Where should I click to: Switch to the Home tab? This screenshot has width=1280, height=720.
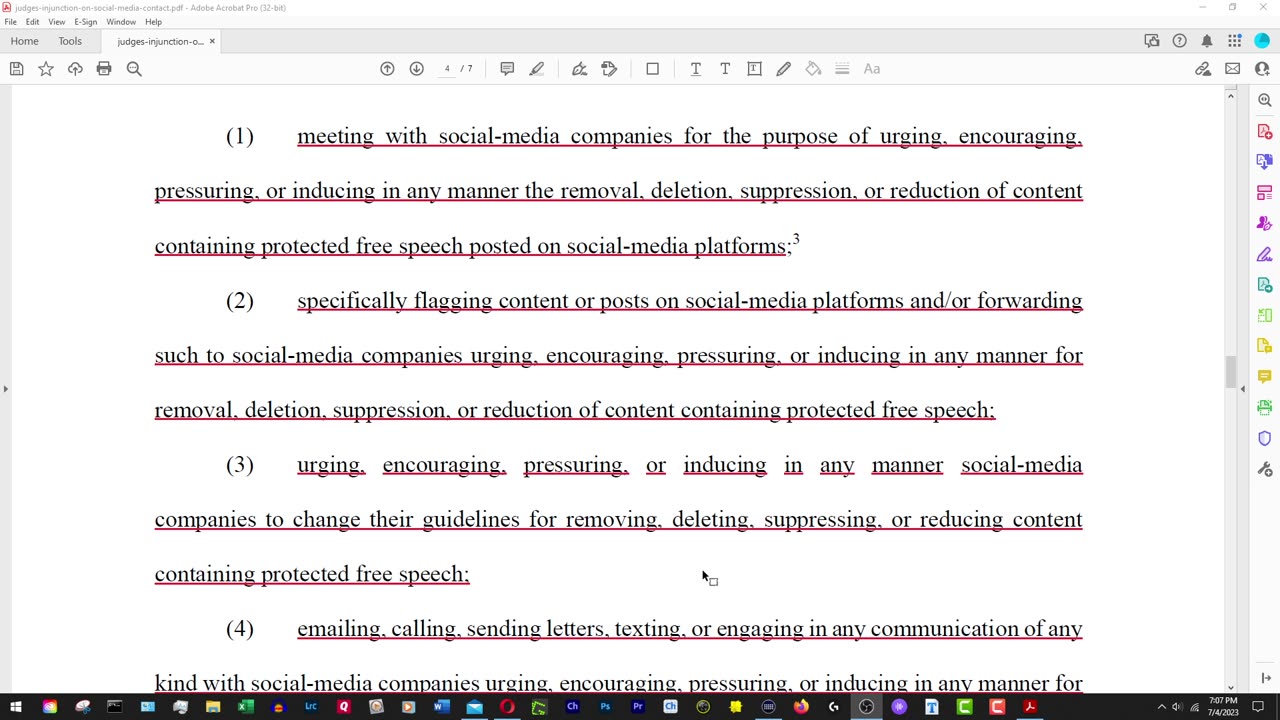coord(24,41)
